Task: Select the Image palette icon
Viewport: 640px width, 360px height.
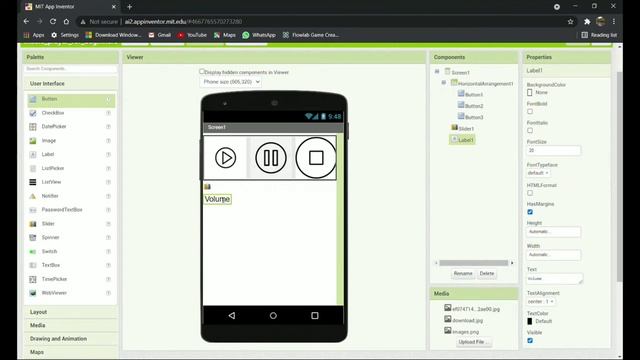Action: [x=33, y=141]
